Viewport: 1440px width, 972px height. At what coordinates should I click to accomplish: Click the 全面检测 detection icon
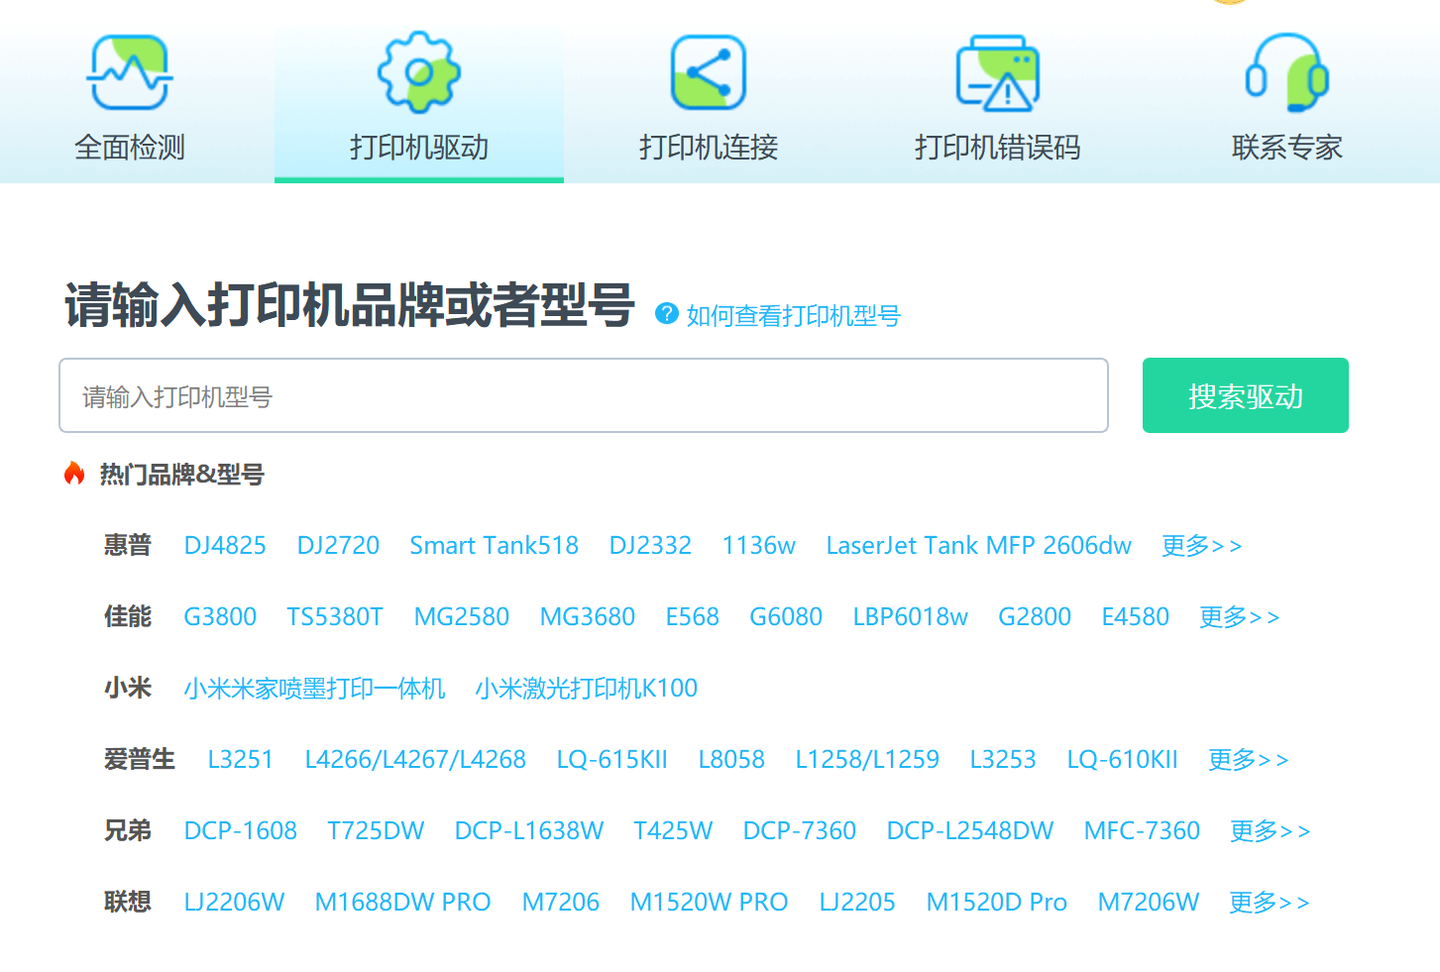(129, 70)
